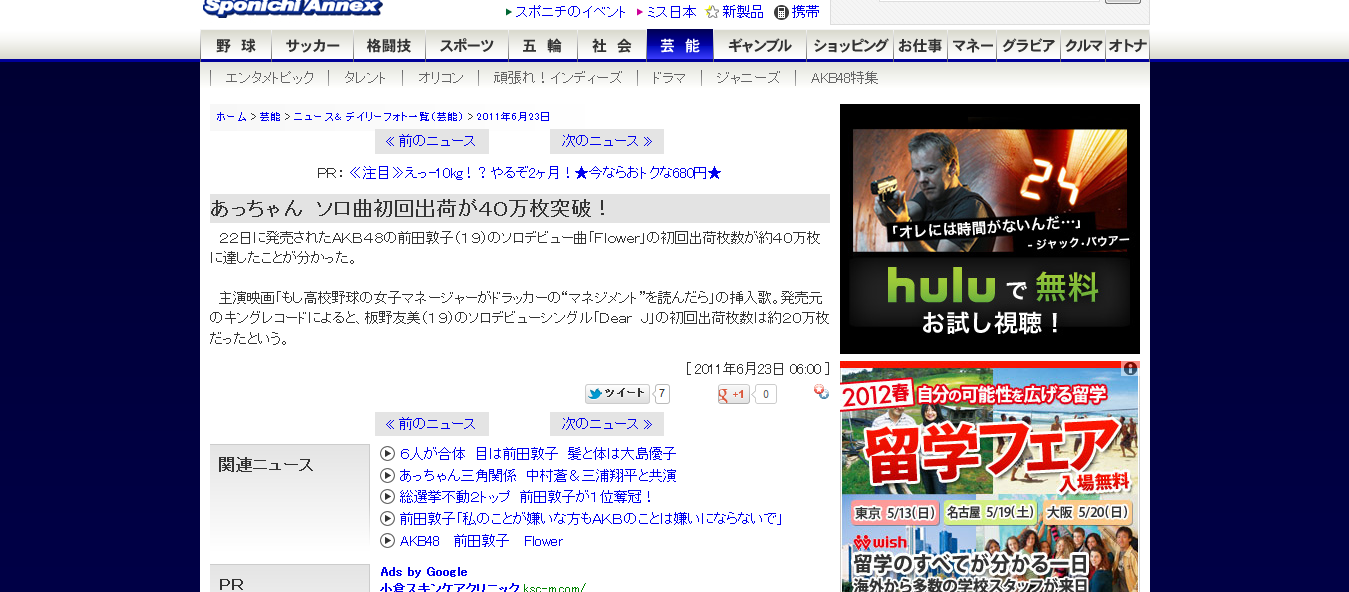
Task: Open related news あっちゃん三角関係
Action: (538, 476)
